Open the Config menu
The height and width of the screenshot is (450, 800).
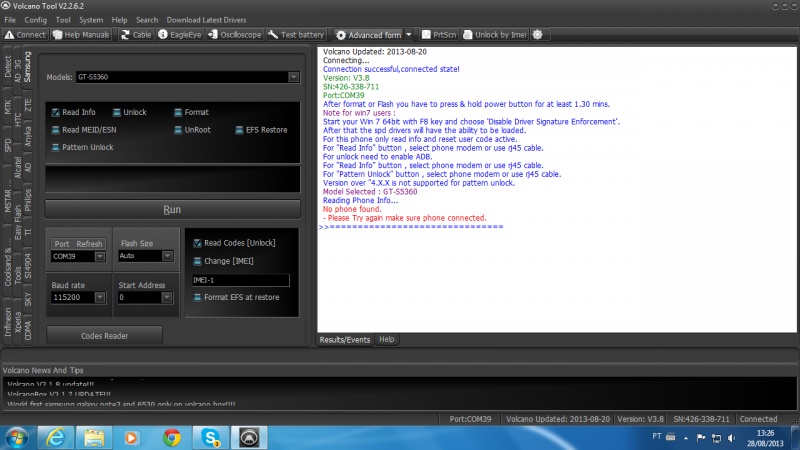(36, 20)
